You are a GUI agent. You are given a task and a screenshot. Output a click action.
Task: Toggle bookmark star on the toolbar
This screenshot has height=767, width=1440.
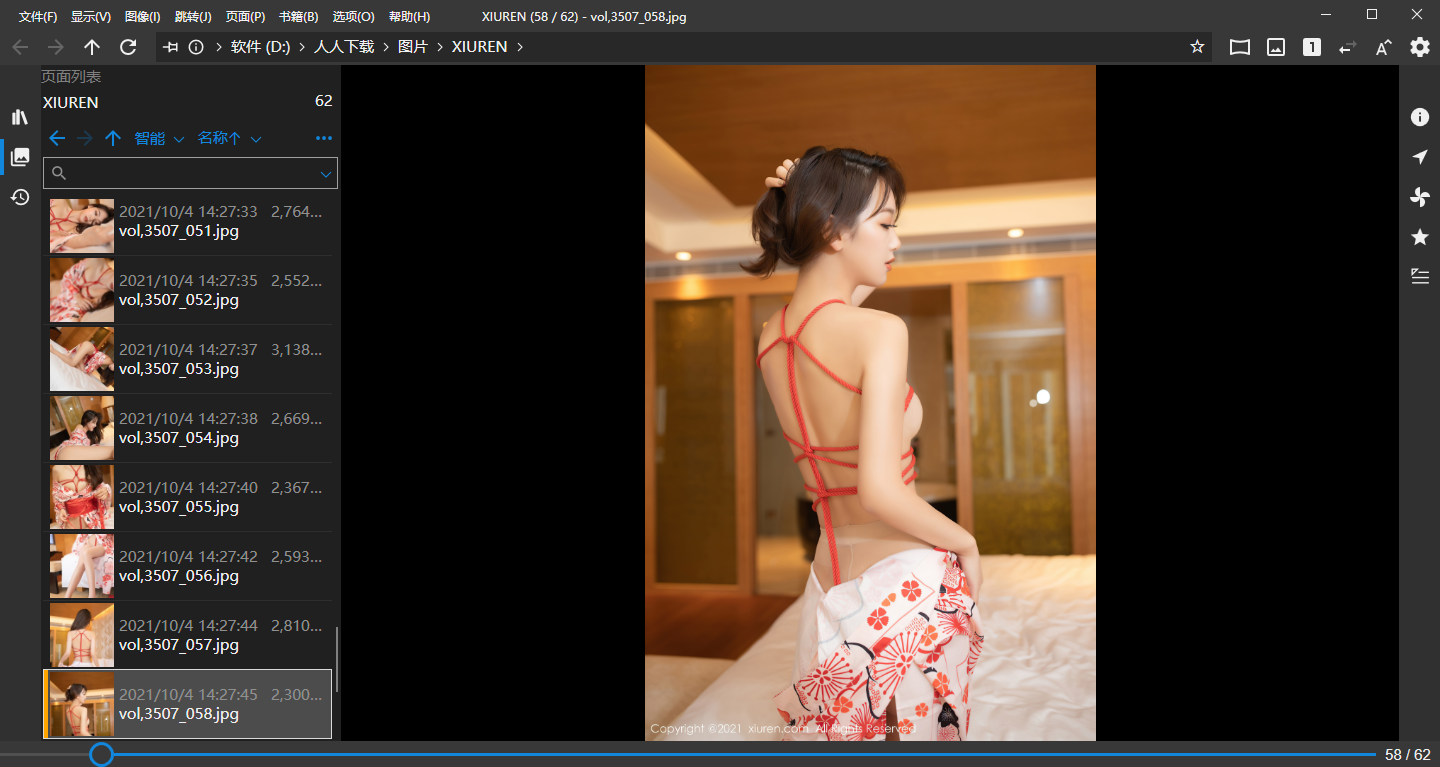(1197, 46)
